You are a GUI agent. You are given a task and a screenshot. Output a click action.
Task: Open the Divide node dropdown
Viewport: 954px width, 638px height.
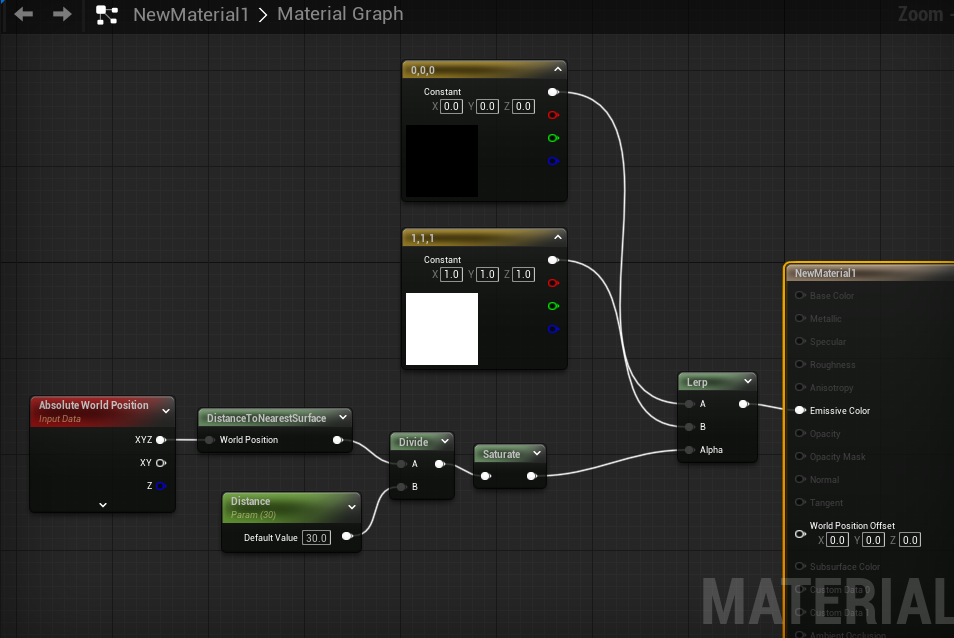[x=445, y=441]
